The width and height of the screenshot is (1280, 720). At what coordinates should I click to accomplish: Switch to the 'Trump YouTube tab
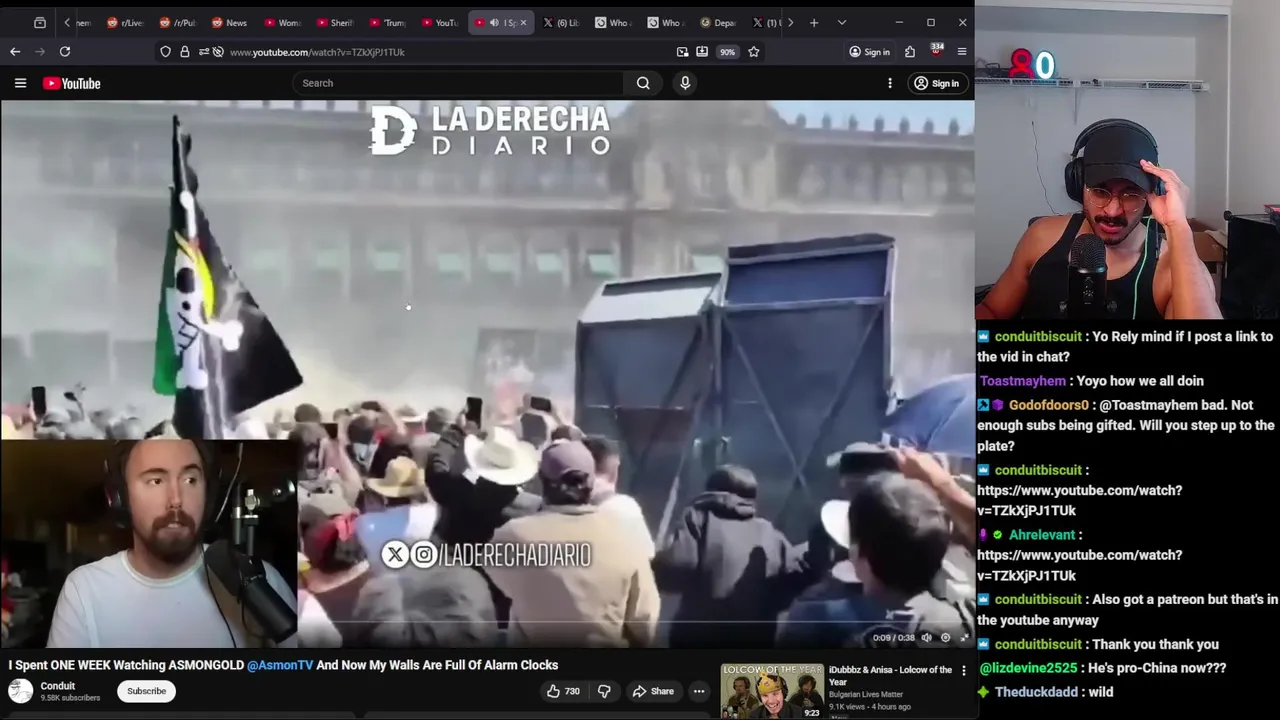click(388, 22)
